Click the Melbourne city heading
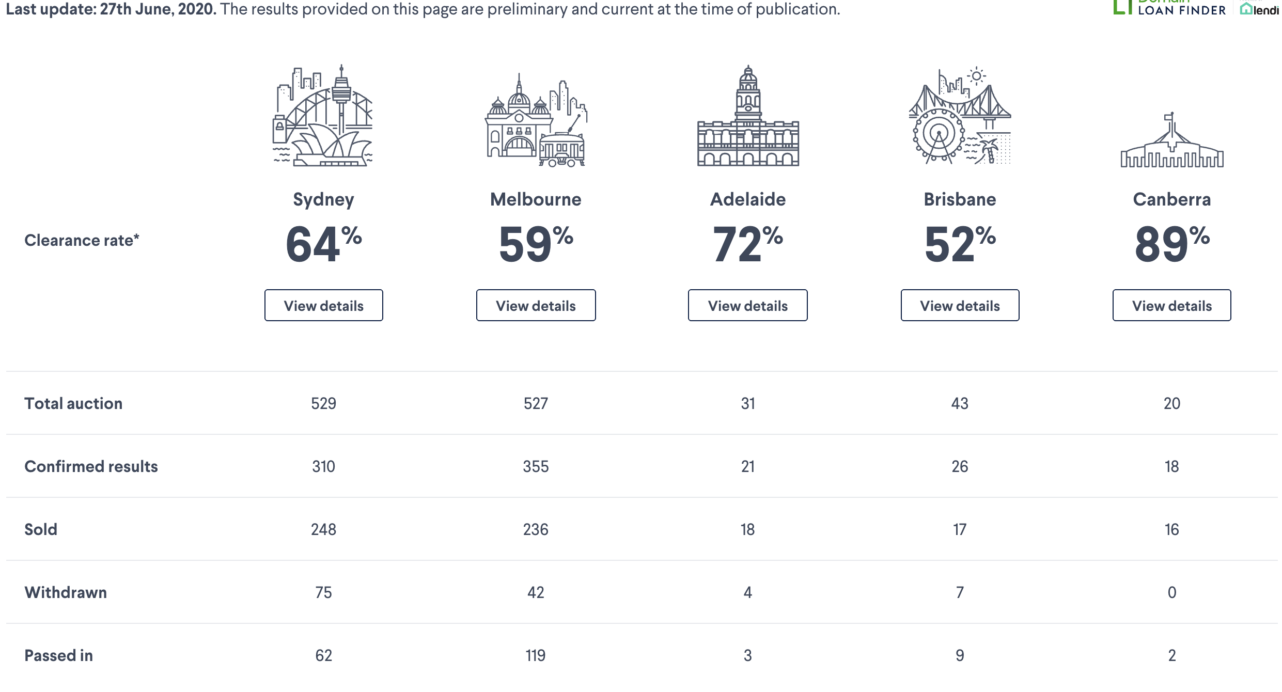 [x=536, y=199]
